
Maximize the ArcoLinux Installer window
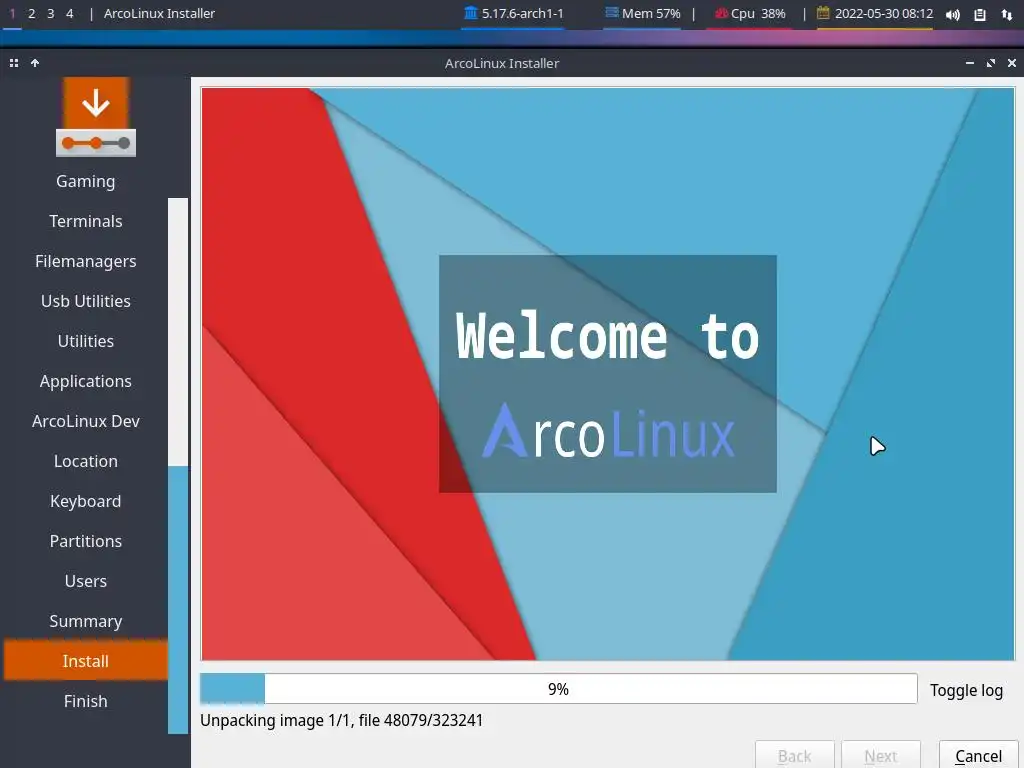click(991, 63)
